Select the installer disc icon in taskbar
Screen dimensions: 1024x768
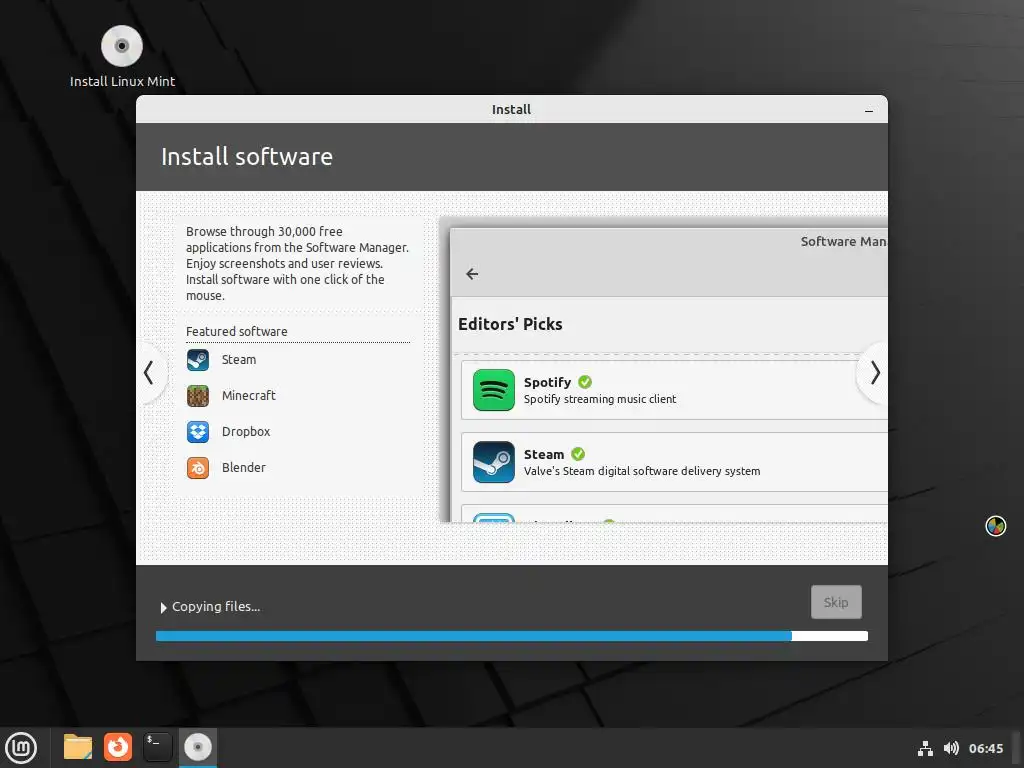198,747
